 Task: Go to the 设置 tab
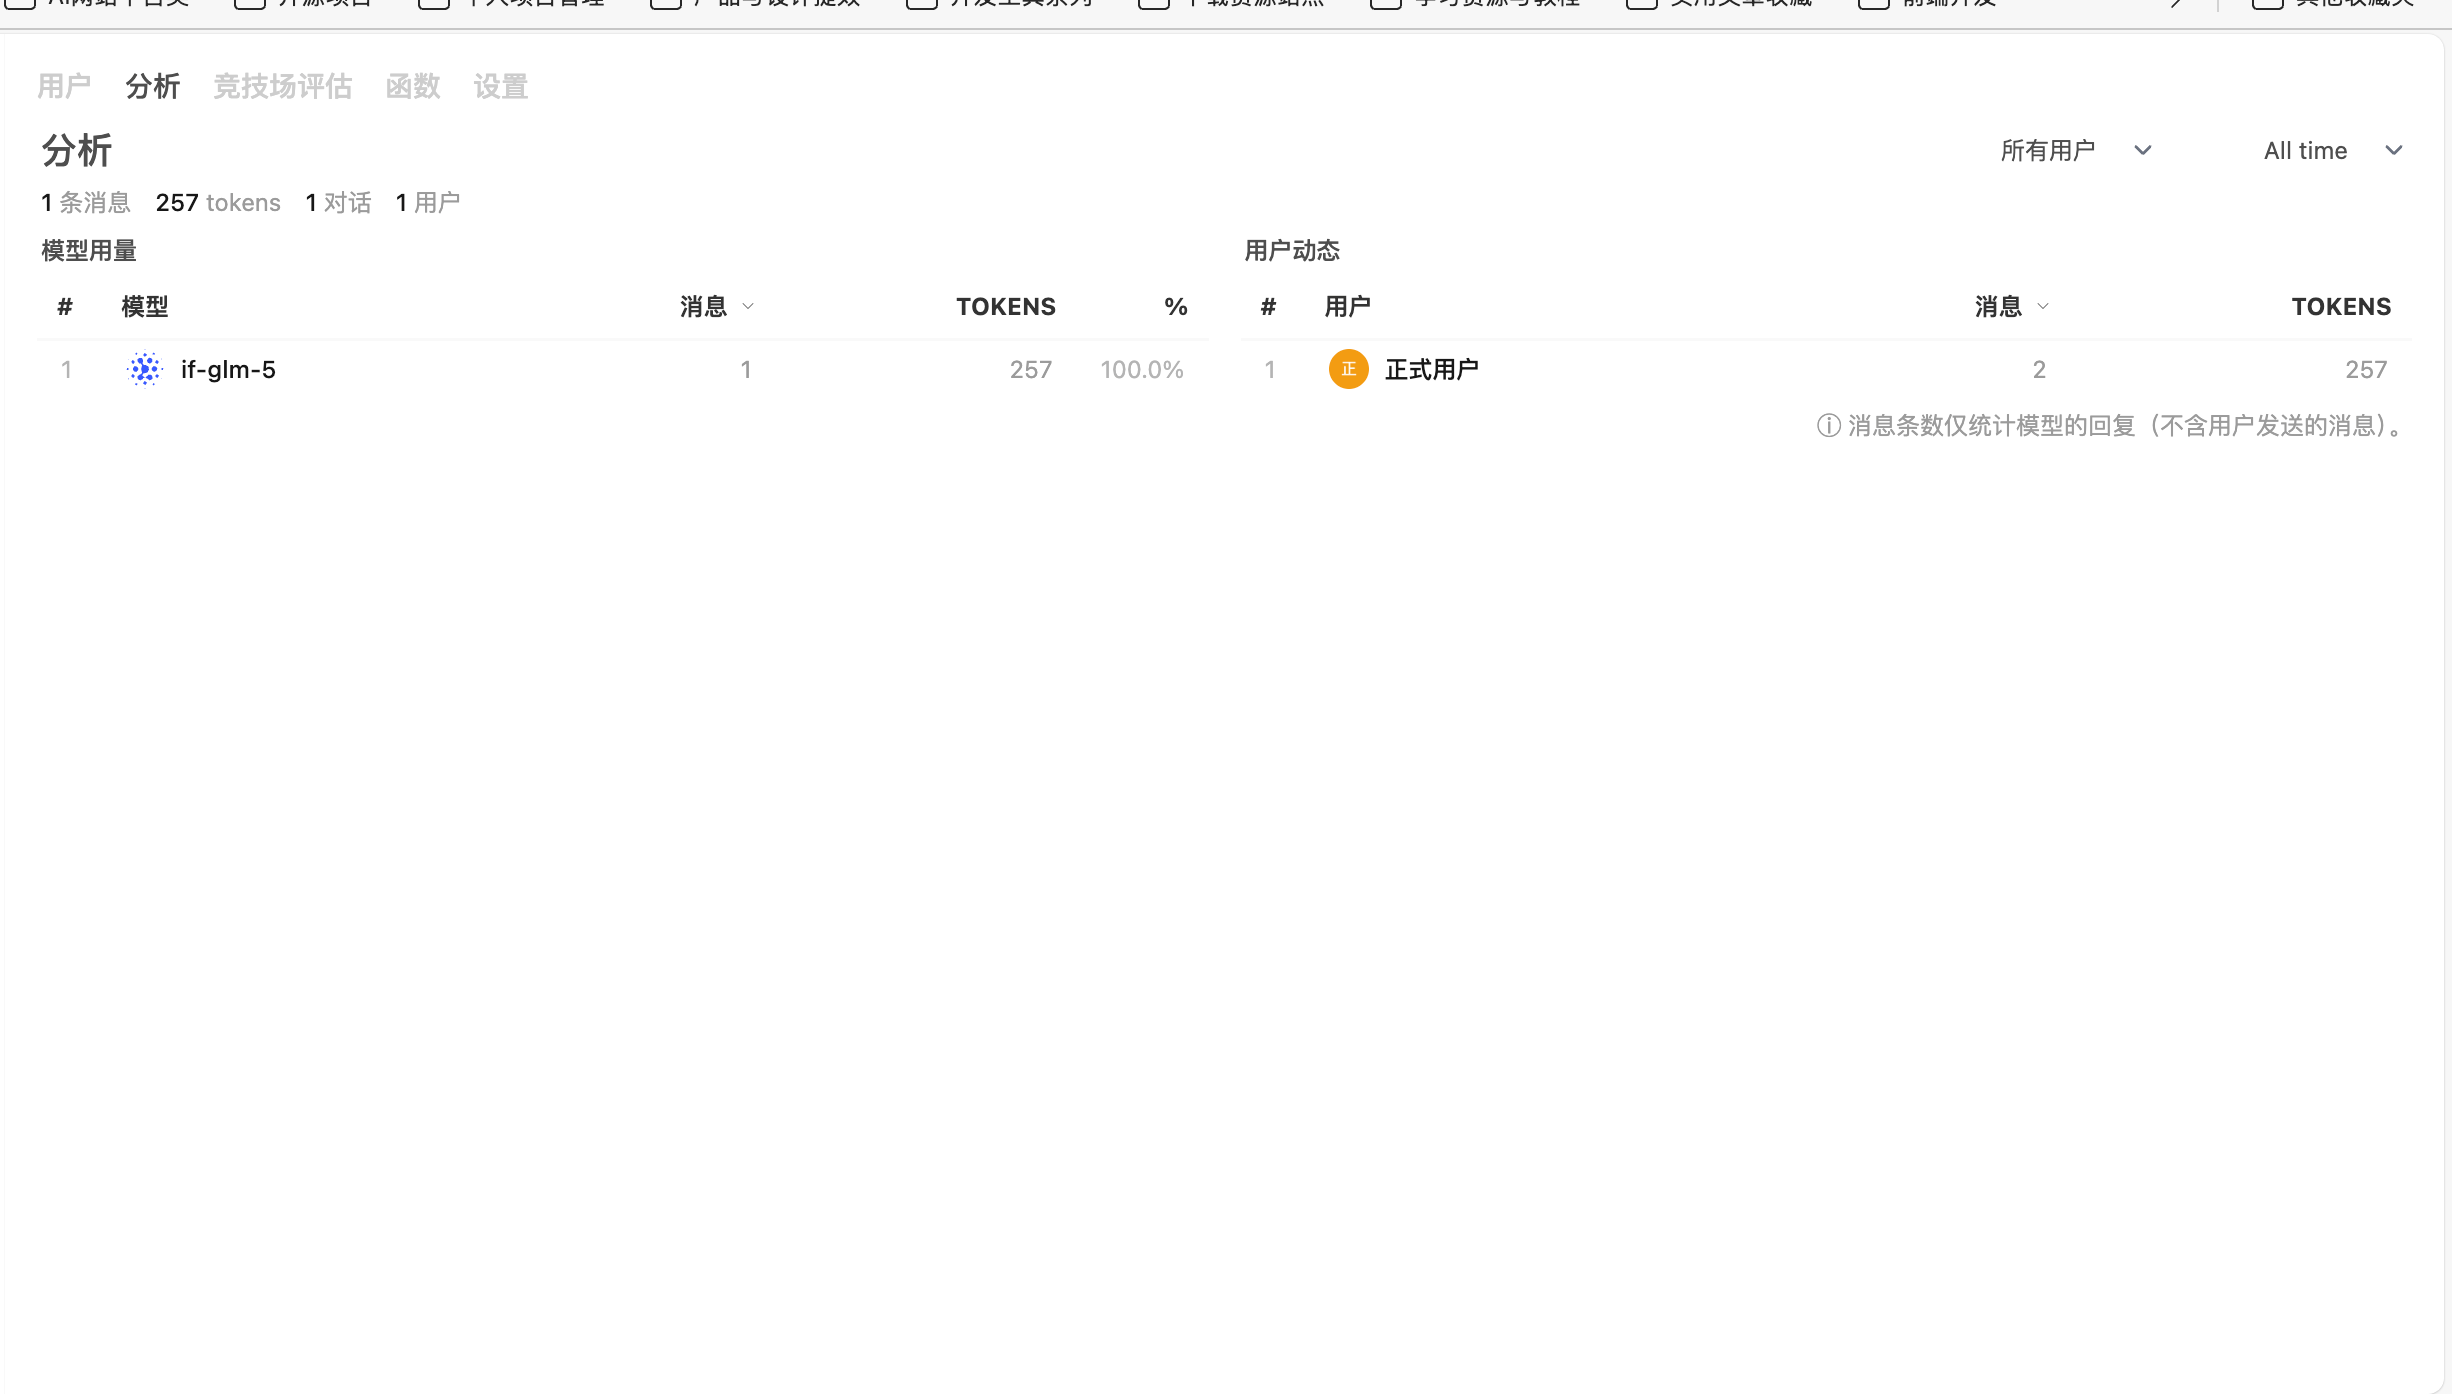click(500, 87)
